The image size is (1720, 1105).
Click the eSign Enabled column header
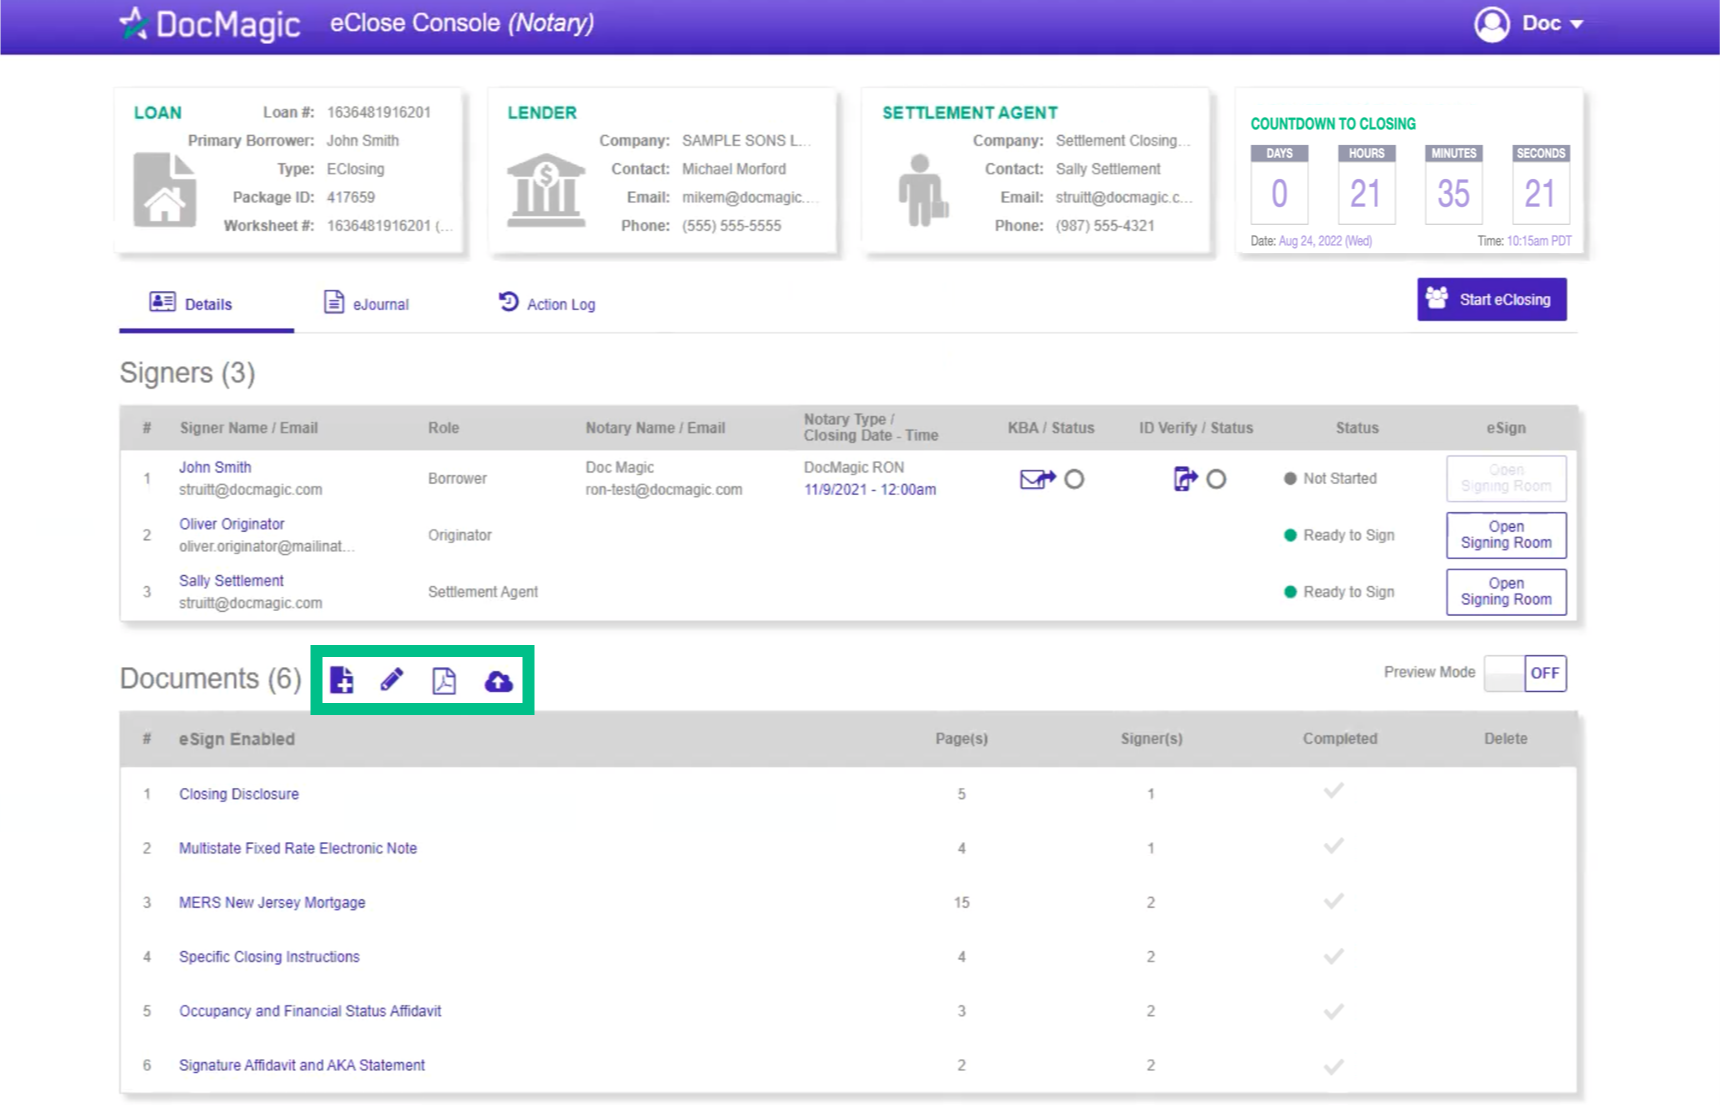pos(237,739)
